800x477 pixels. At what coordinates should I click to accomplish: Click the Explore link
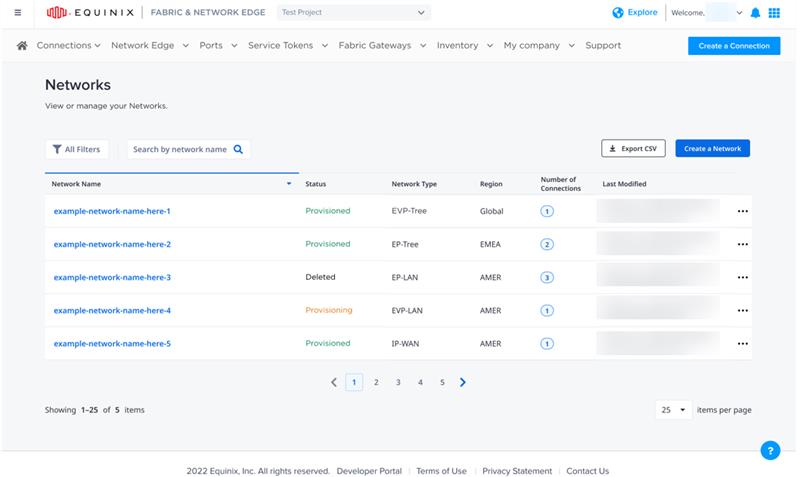pos(642,12)
